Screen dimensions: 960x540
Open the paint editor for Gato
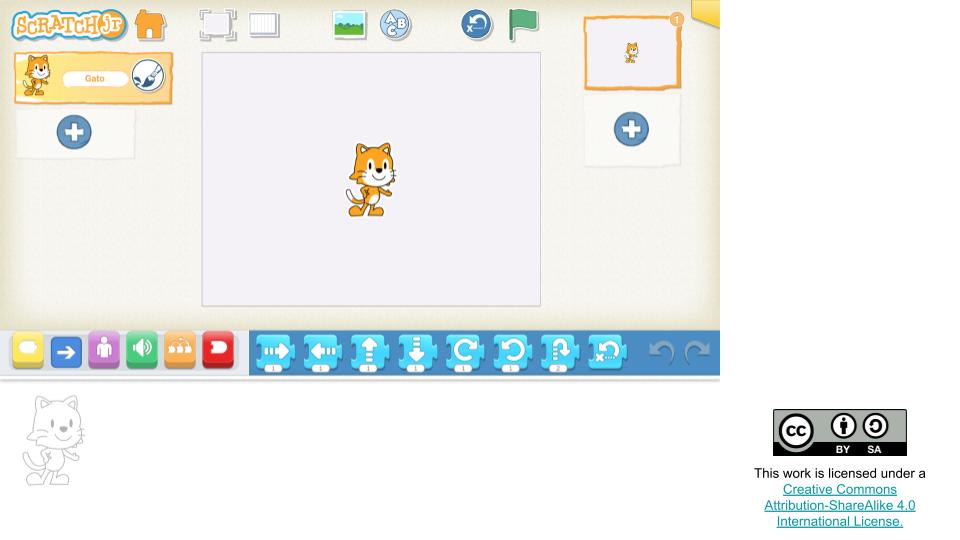coord(148,77)
